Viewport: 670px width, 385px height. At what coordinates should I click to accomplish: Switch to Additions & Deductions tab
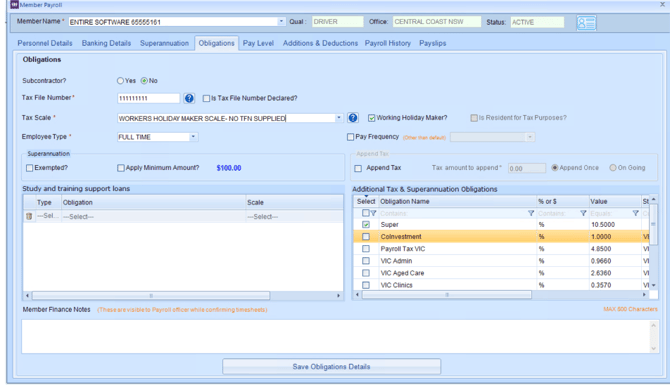[320, 43]
